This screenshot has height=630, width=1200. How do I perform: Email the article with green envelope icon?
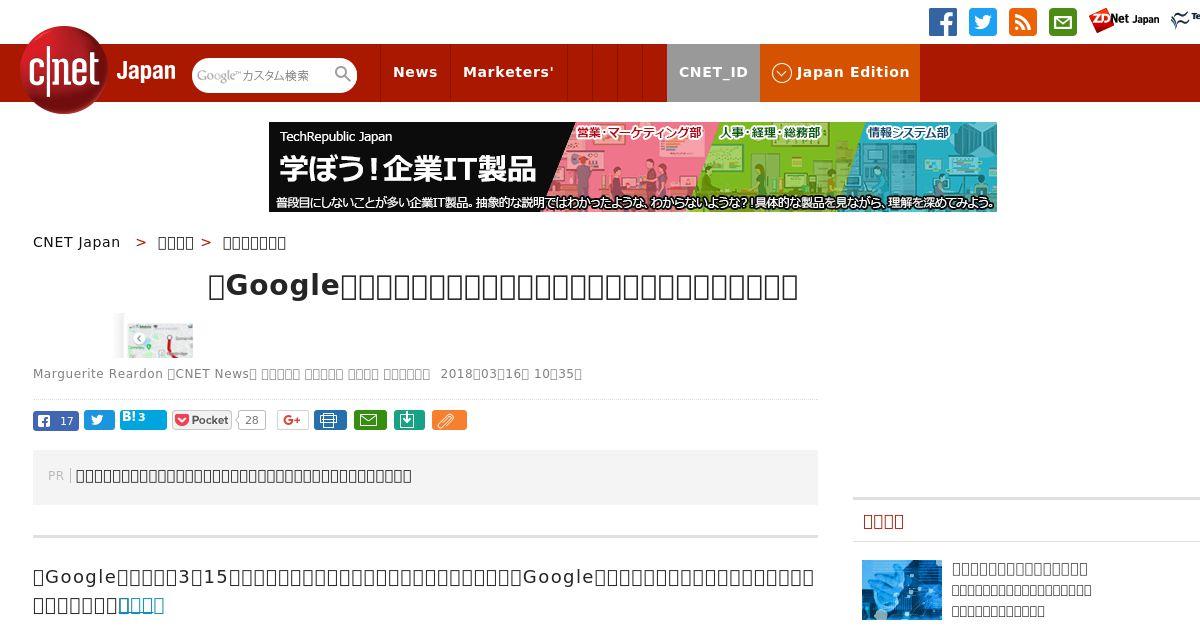click(x=369, y=420)
